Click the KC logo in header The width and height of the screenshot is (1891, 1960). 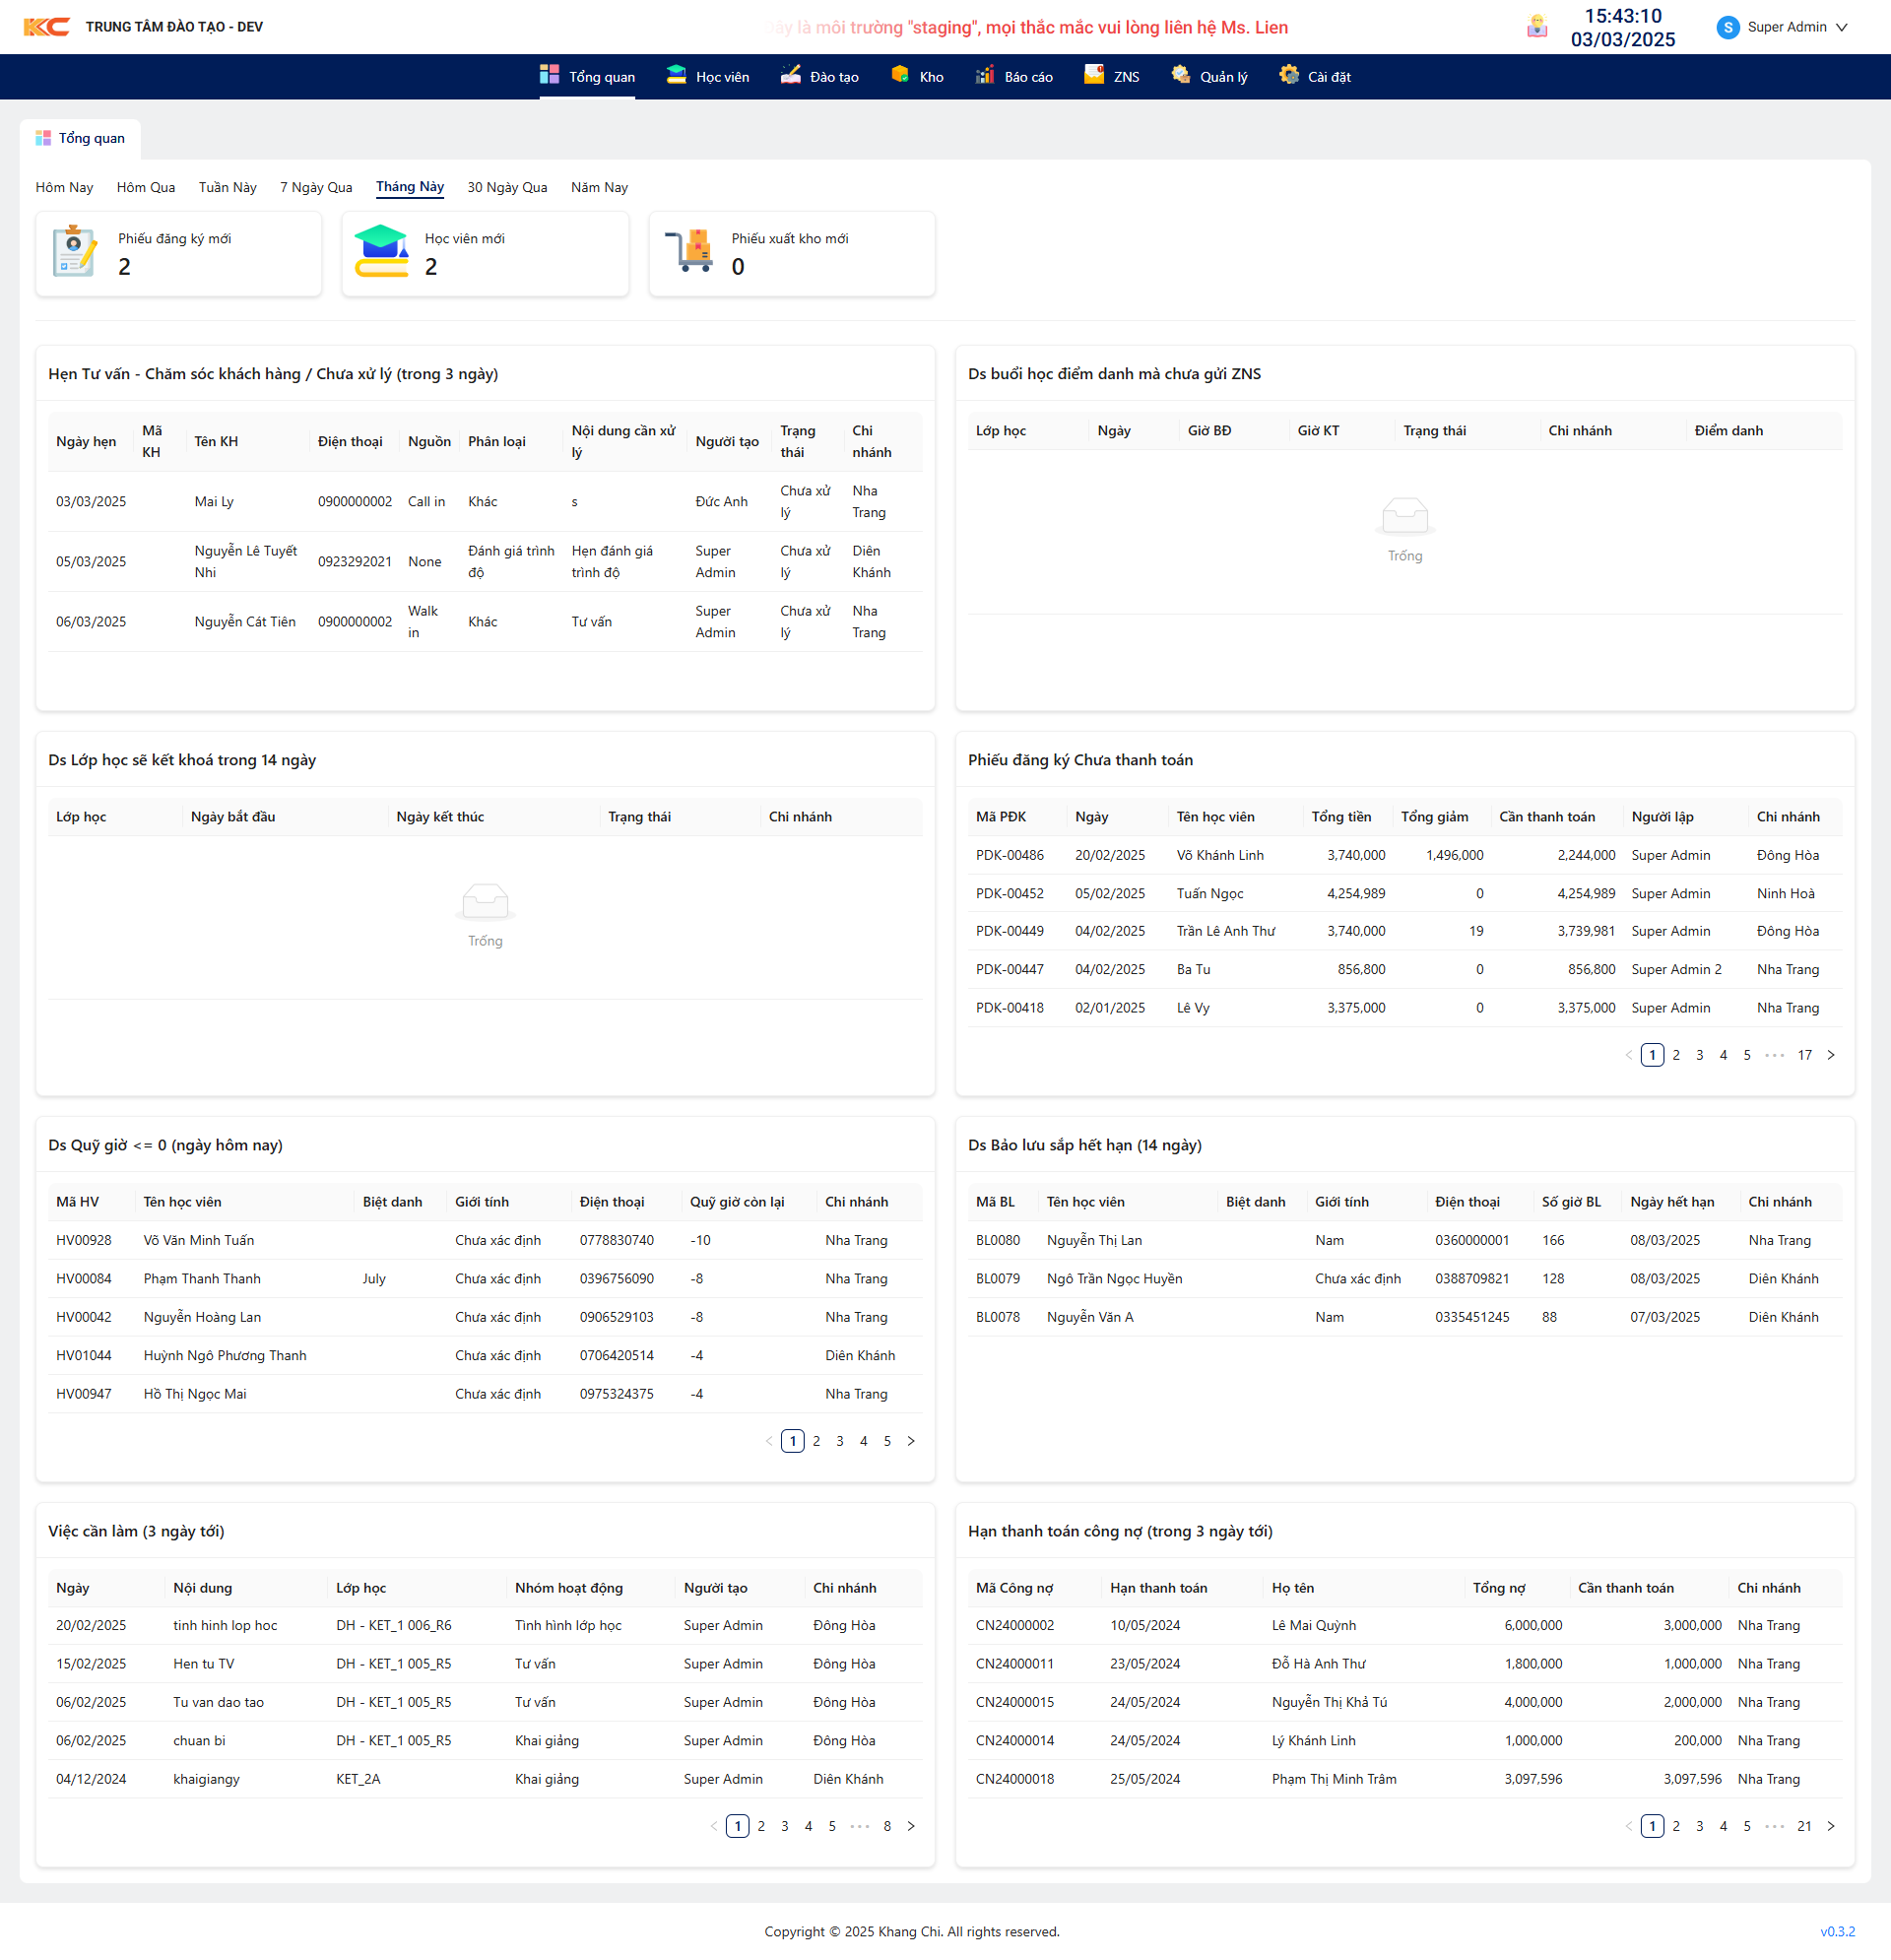point(46,27)
